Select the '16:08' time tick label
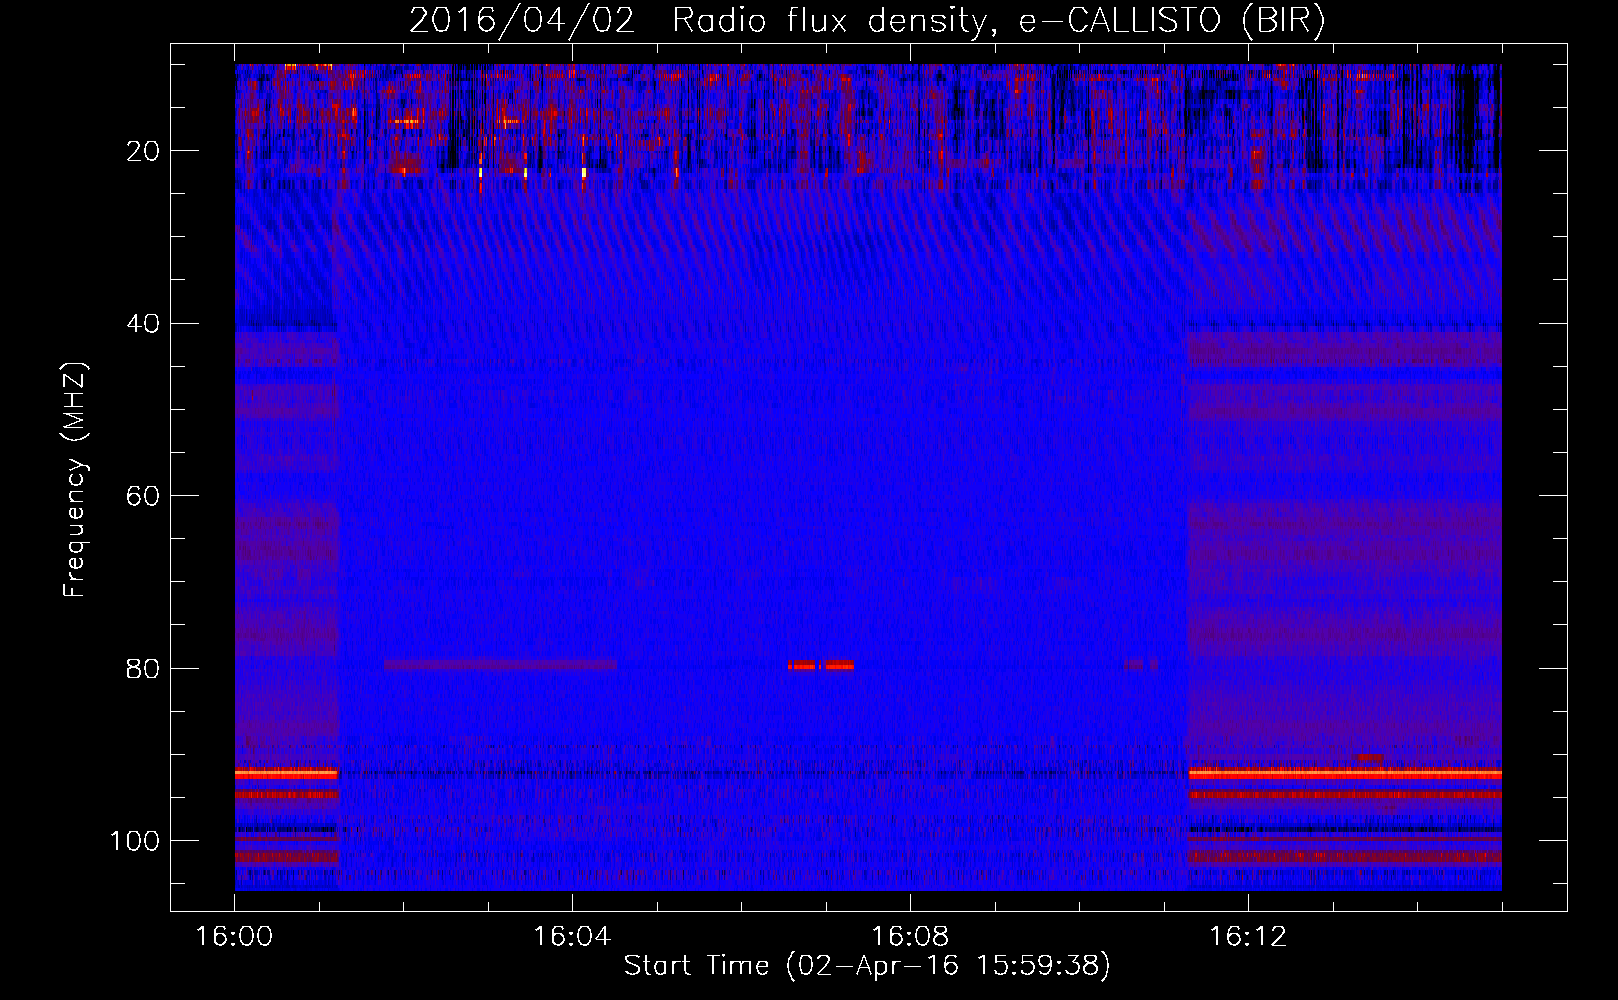The height and width of the screenshot is (1000, 1618). [910, 936]
